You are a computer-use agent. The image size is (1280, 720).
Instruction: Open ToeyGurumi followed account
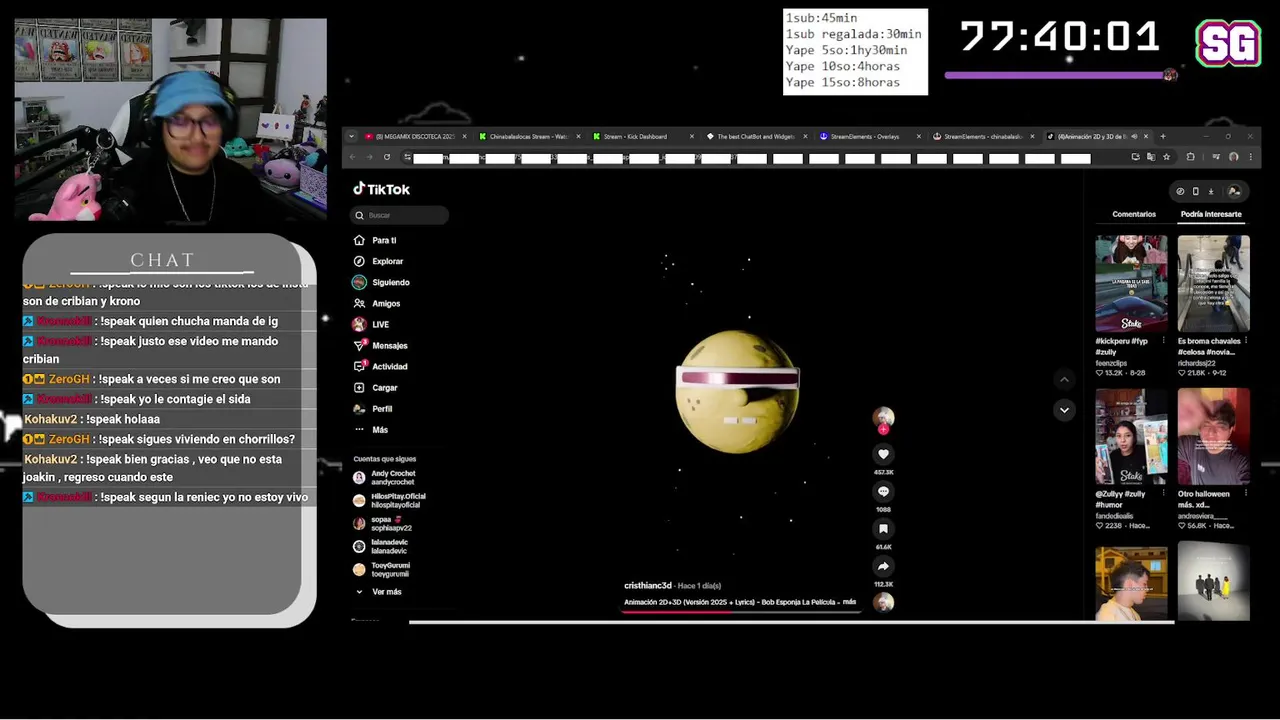[x=381, y=569]
